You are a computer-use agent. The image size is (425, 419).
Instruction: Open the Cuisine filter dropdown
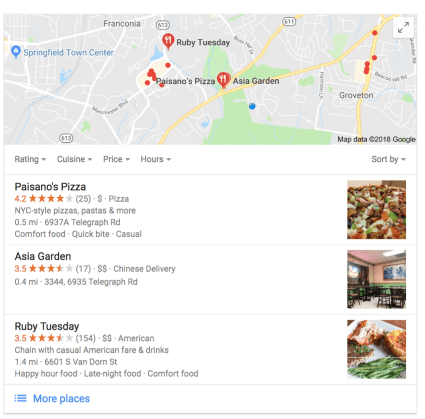tap(75, 159)
